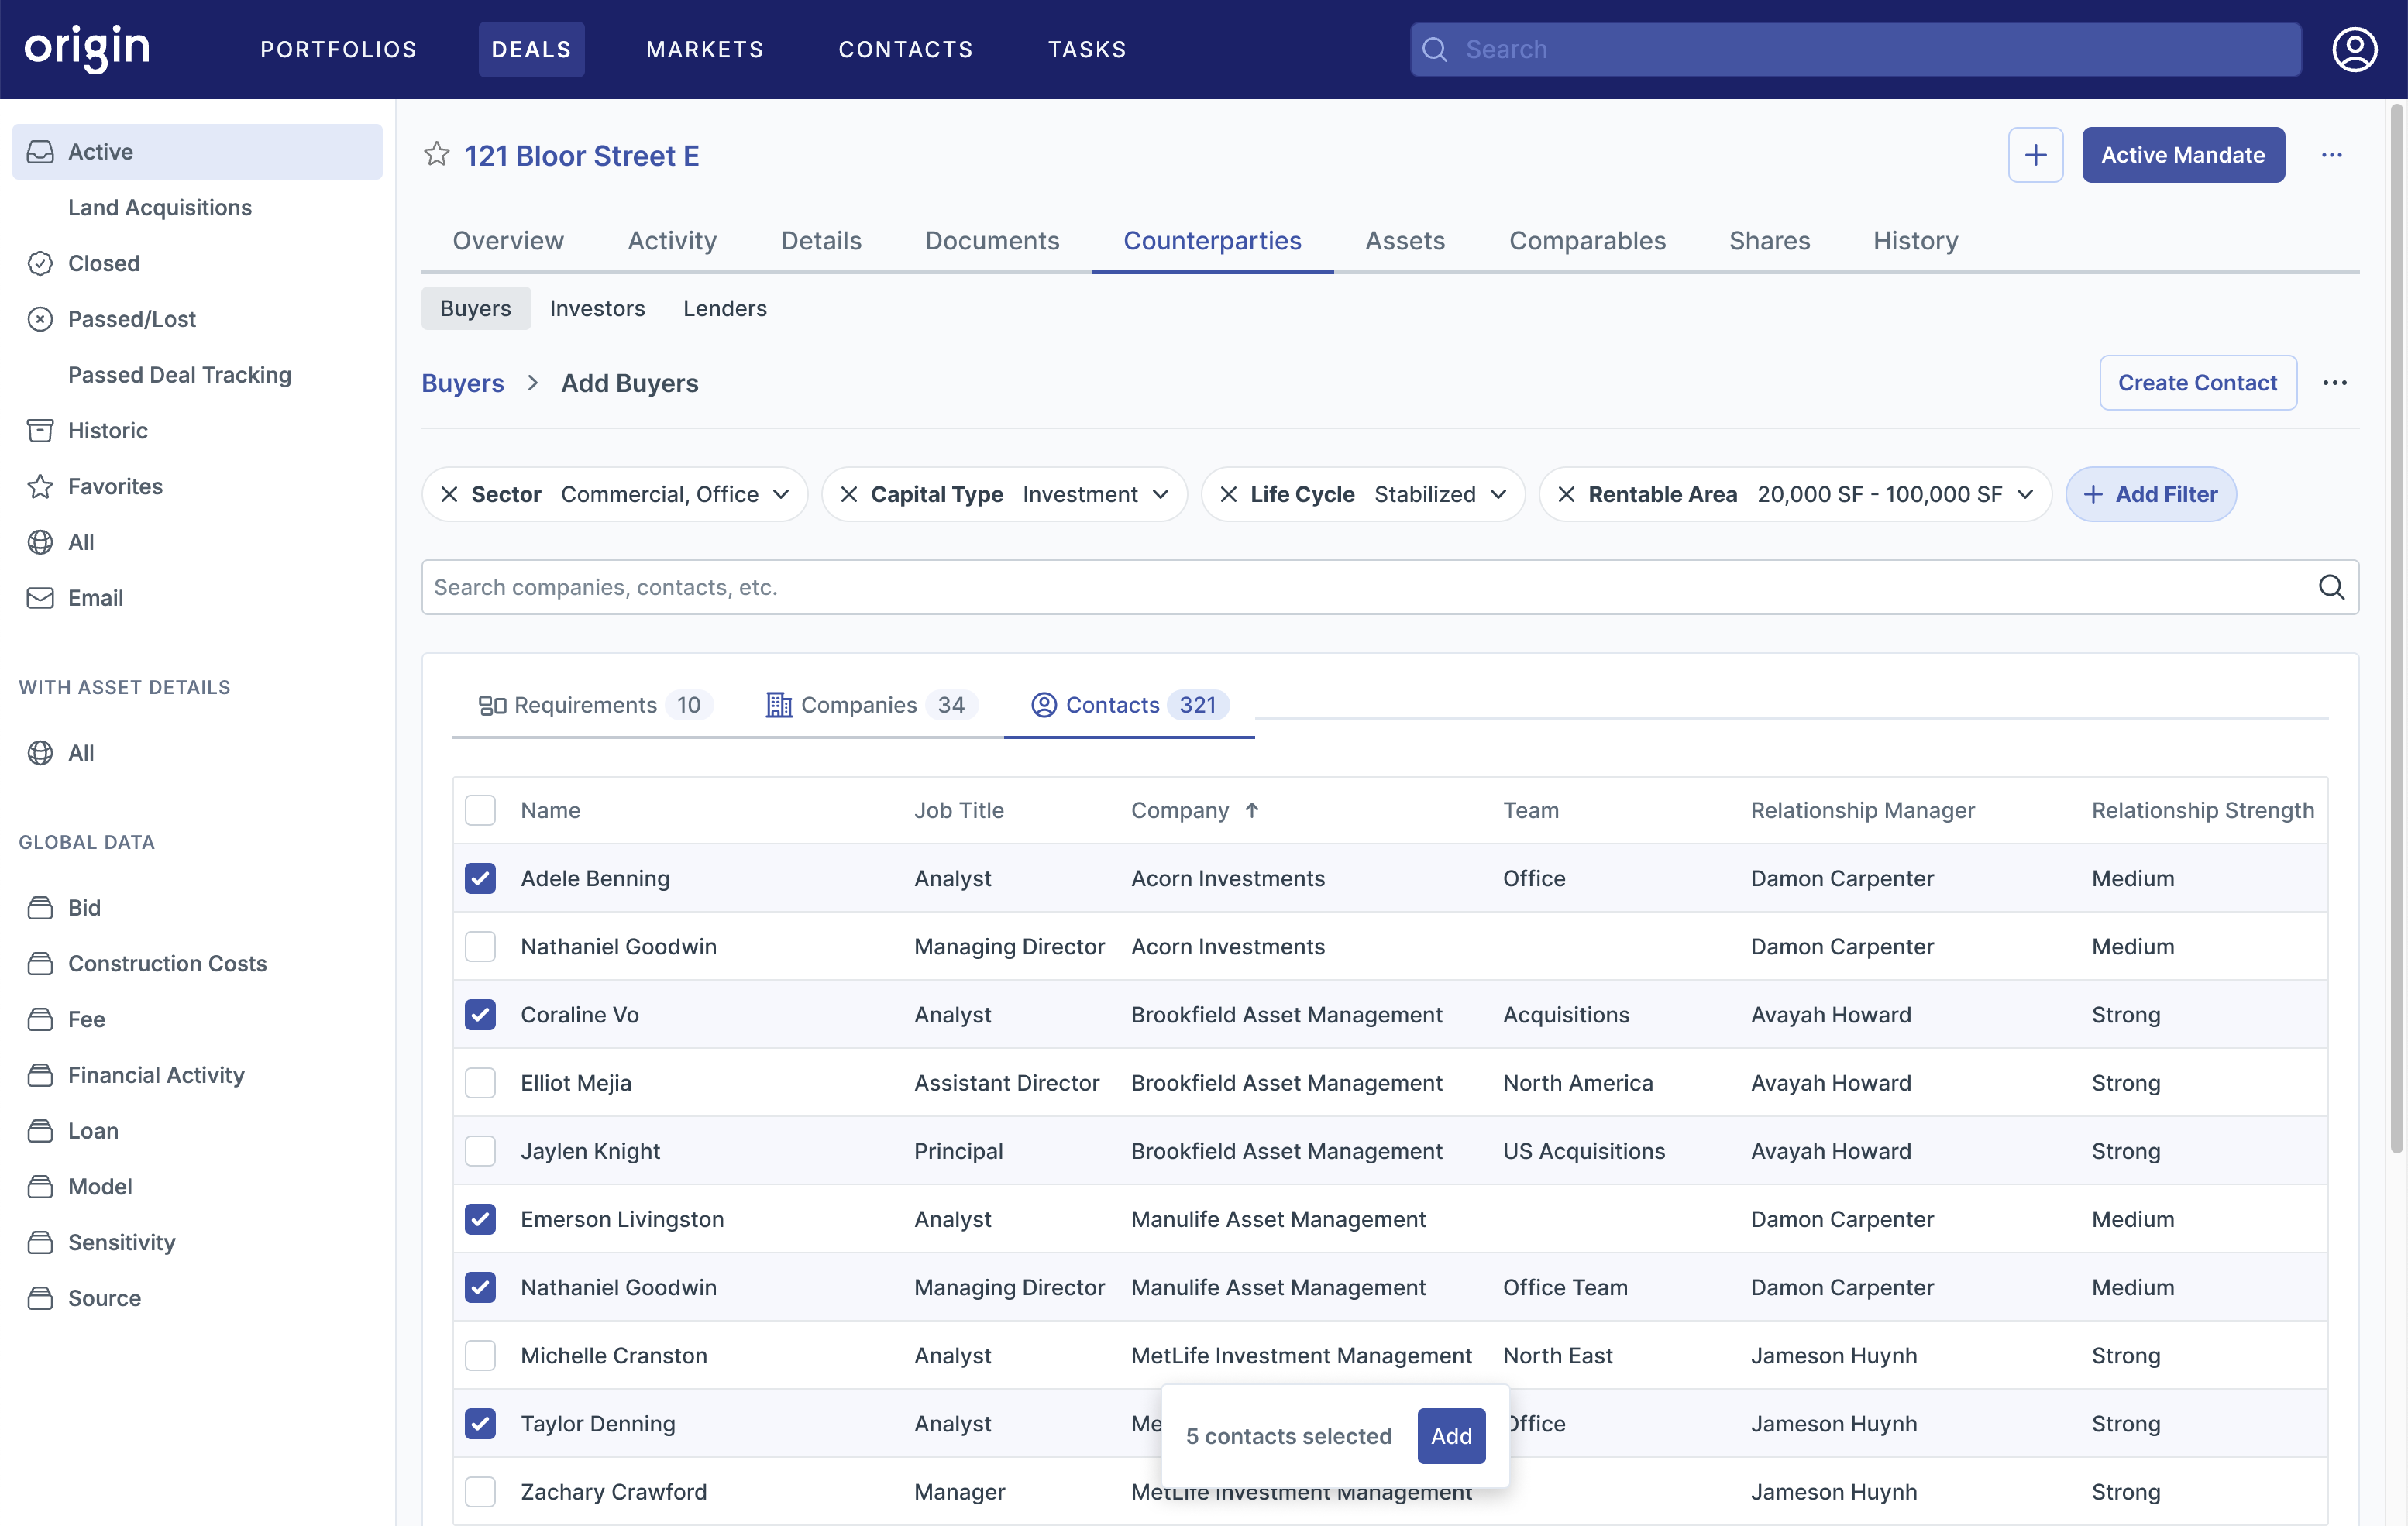
Task: Open the three-dot menu beside Active Mandate
Action: pos(2331,155)
